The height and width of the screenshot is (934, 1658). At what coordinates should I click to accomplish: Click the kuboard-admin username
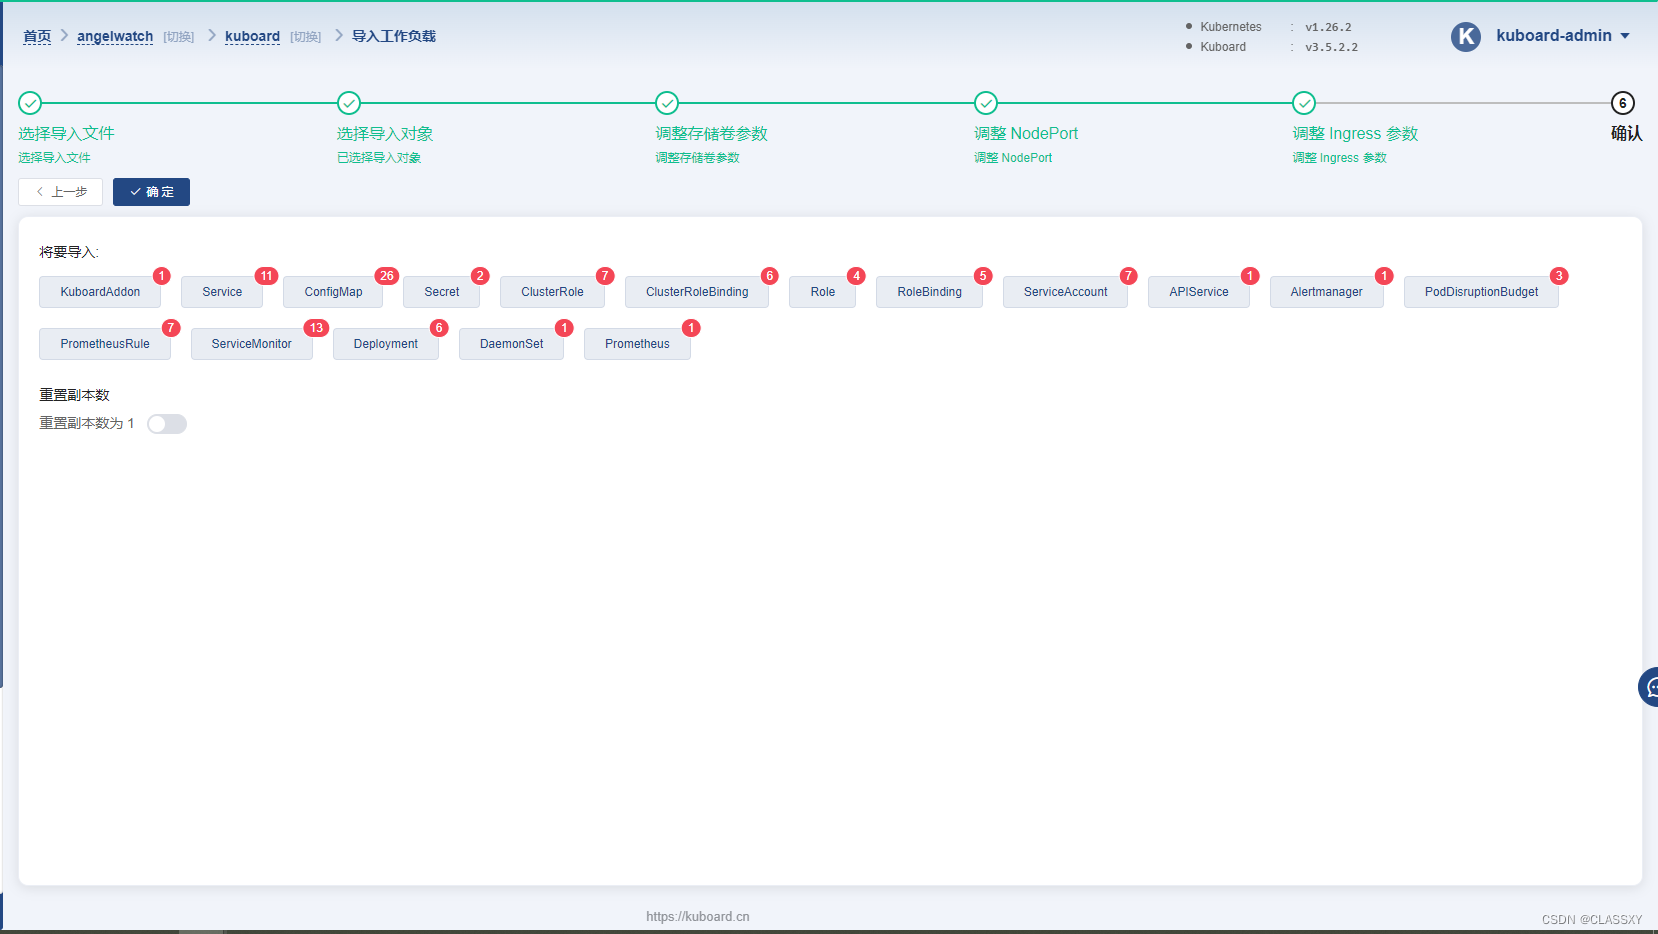(1554, 36)
